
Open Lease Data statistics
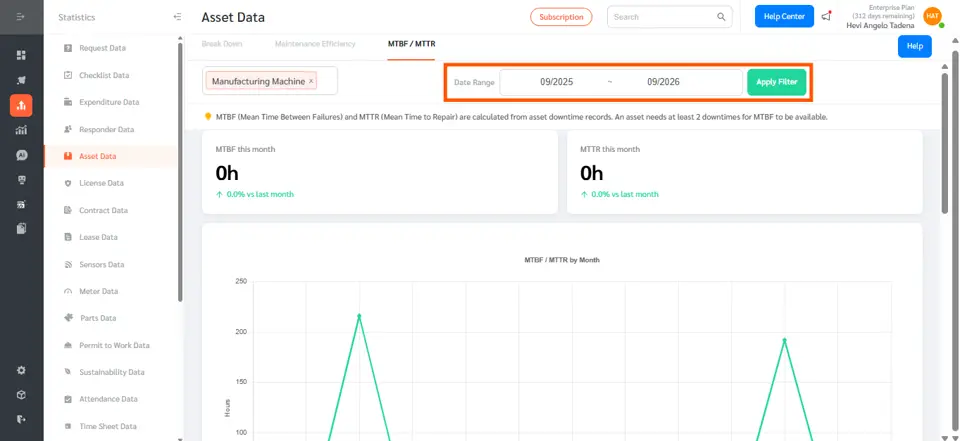click(98, 237)
